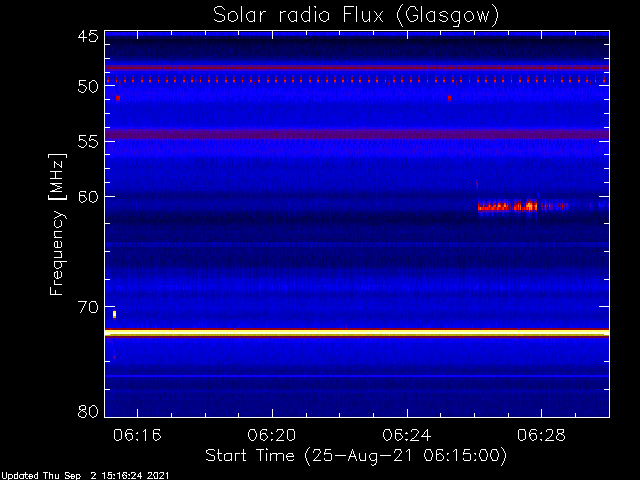This screenshot has width=640, height=480.
Task: Click the 06:16 time tick label
Action: tap(138, 435)
